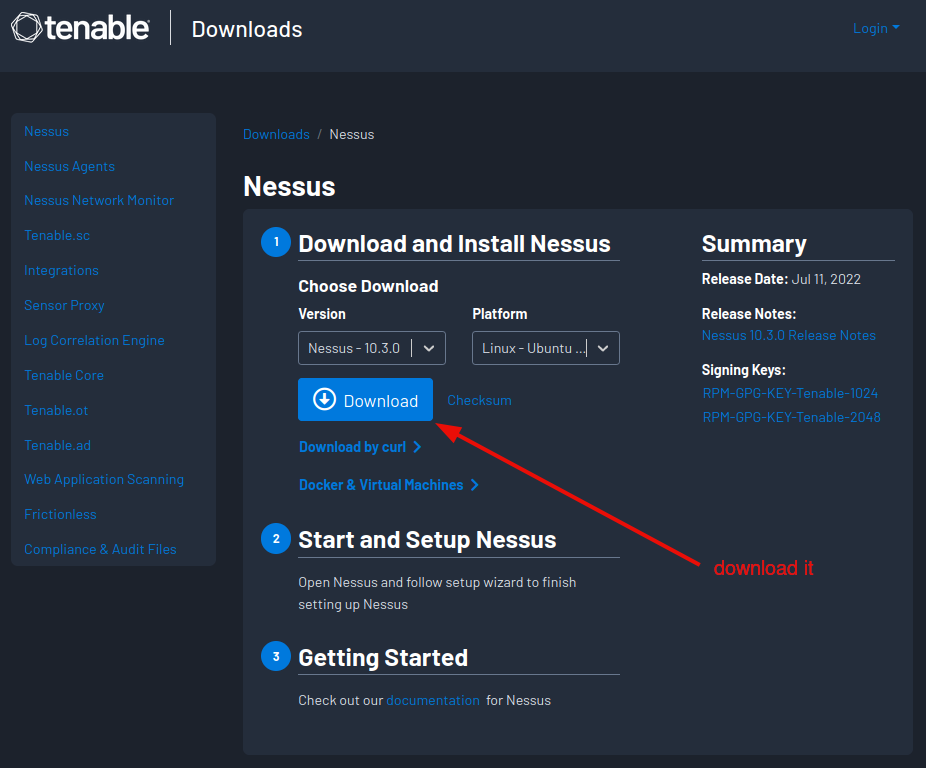Open the documentation link for Nessus
The height and width of the screenshot is (768, 926).
(433, 700)
